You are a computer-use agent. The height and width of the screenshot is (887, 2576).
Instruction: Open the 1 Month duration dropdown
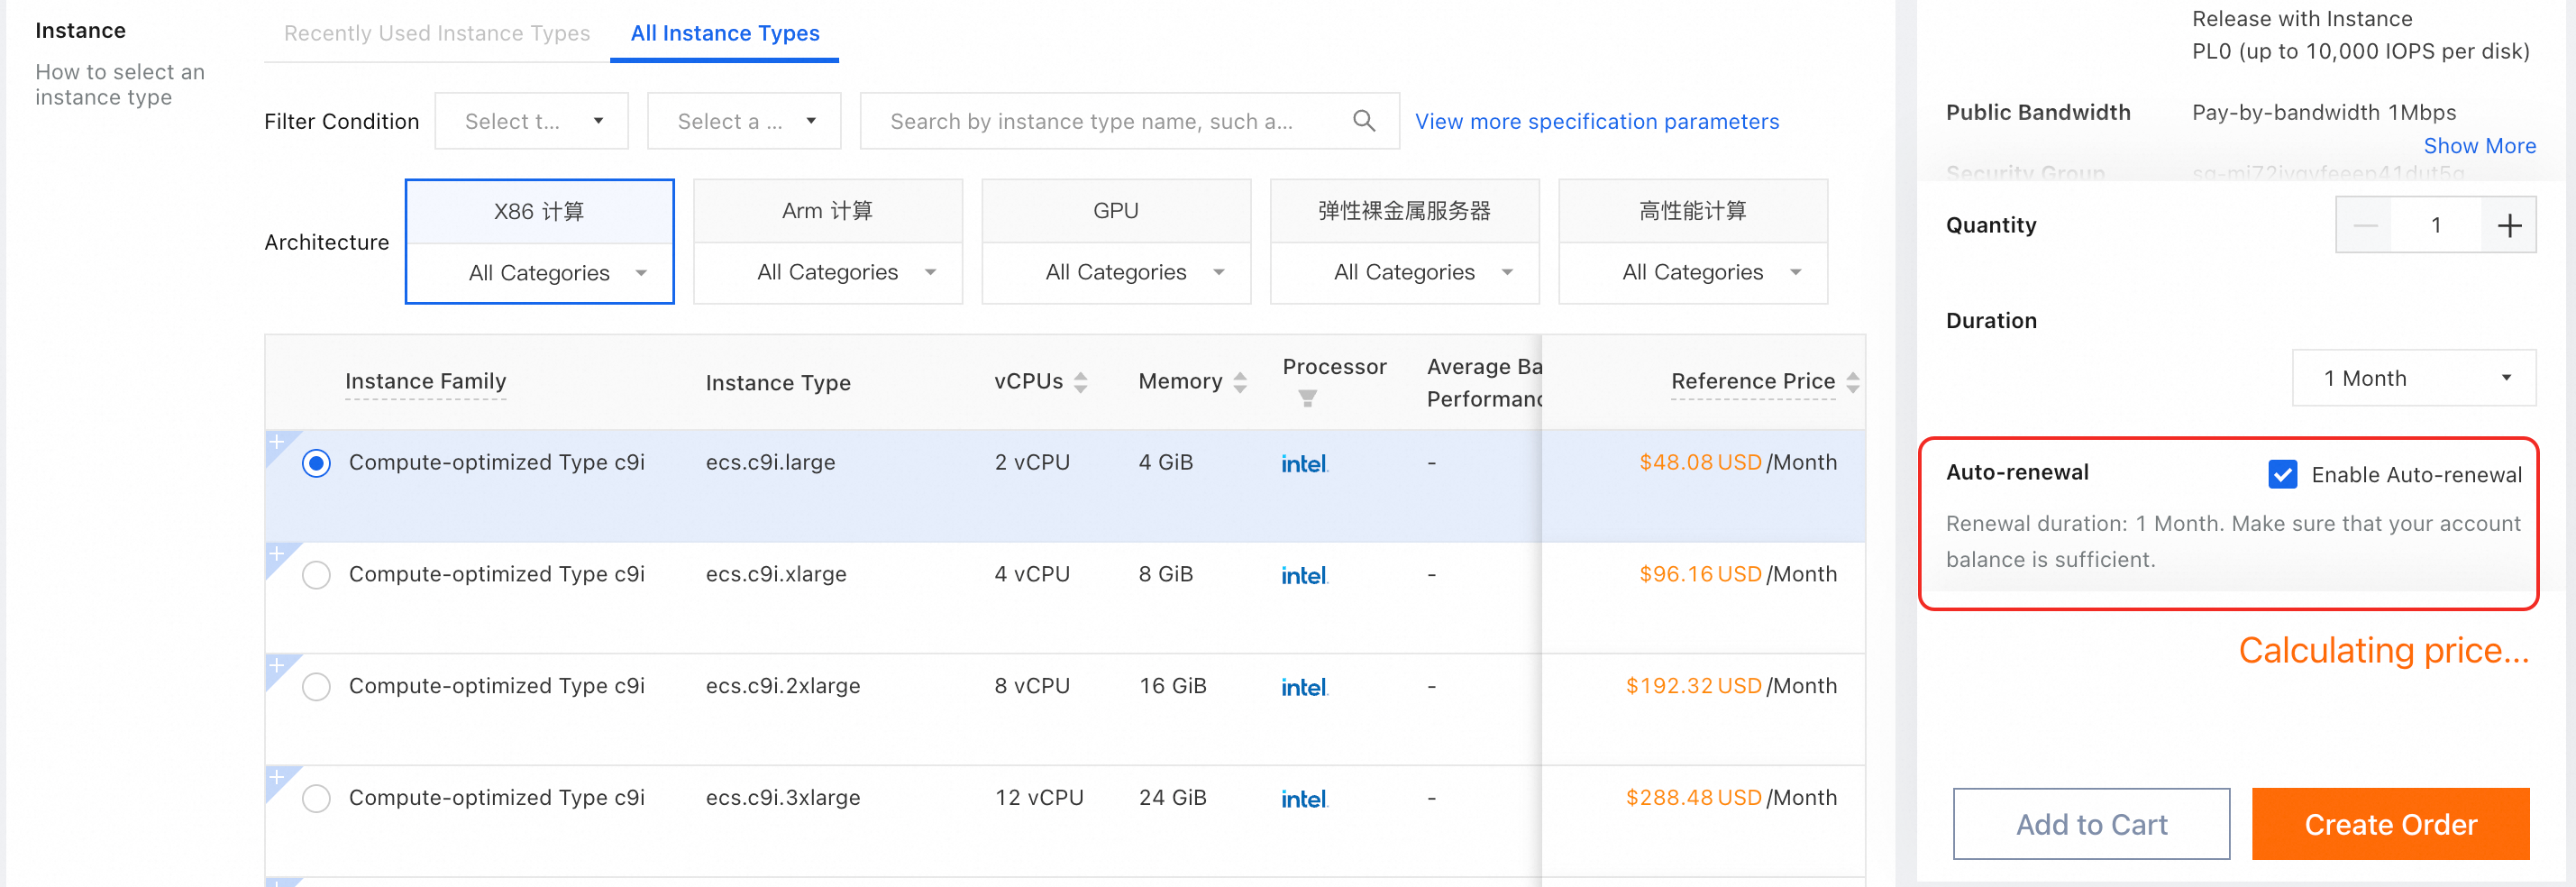click(x=2413, y=378)
